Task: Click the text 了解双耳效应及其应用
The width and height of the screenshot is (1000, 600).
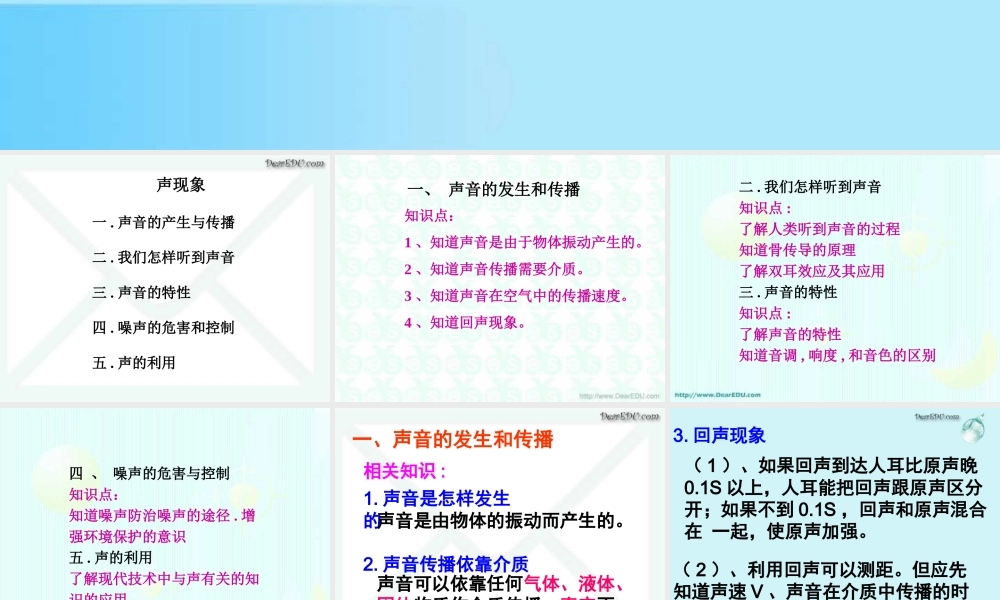Action: [811, 271]
